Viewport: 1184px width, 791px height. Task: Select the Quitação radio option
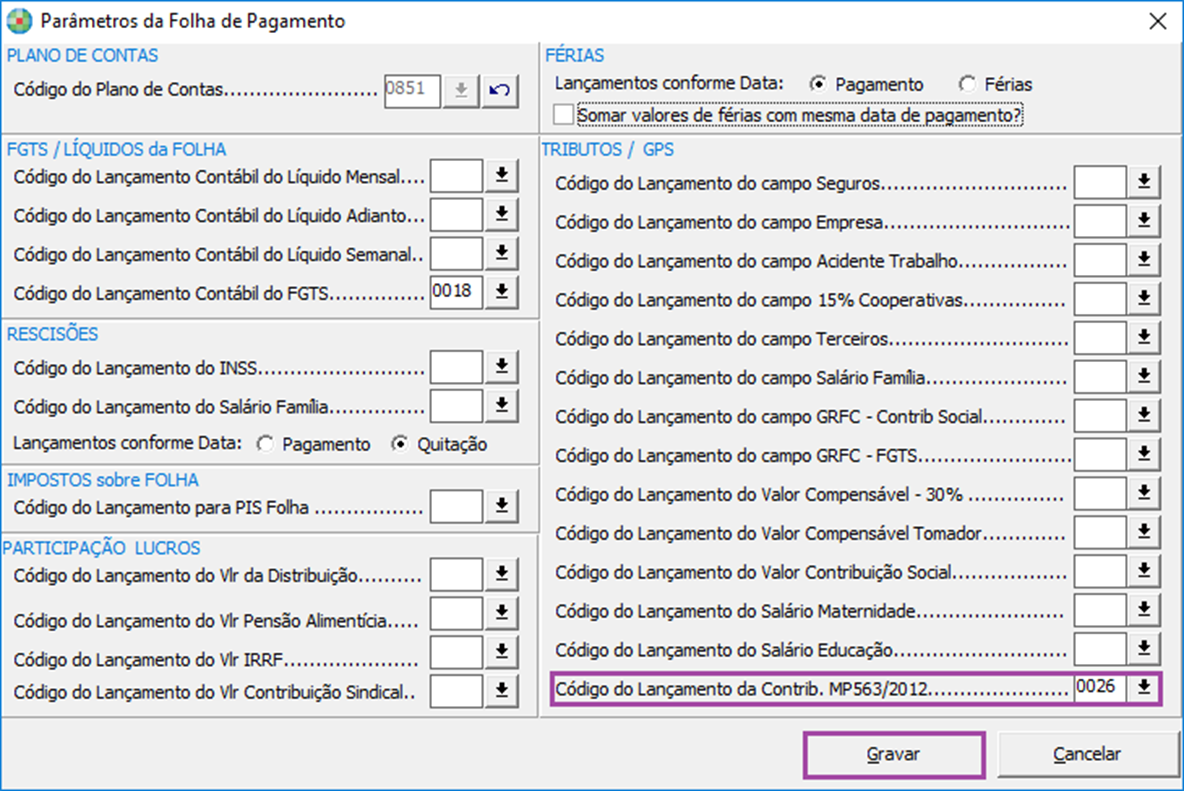(399, 444)
